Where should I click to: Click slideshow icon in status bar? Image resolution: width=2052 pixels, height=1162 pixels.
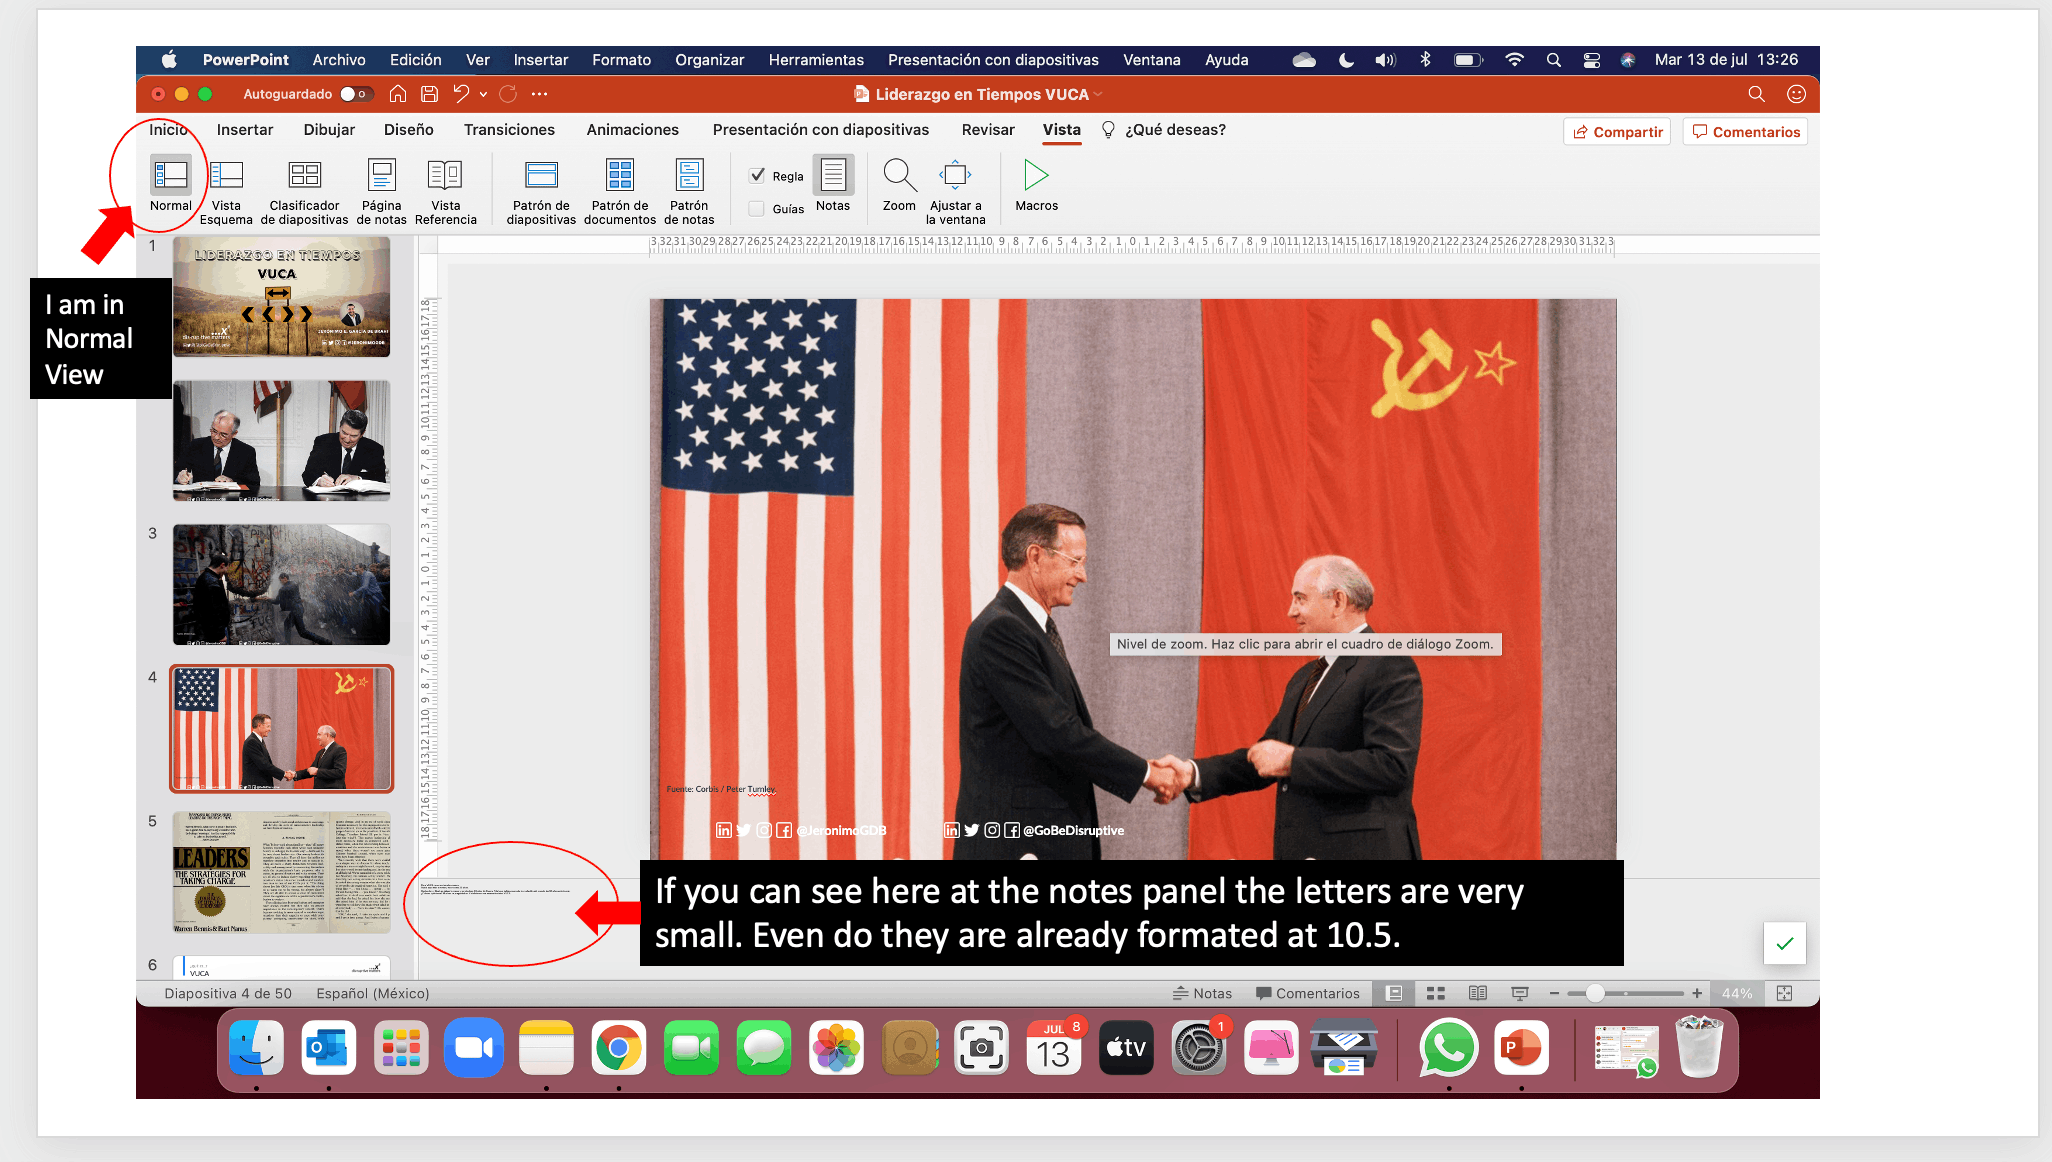coord(1520,993)
